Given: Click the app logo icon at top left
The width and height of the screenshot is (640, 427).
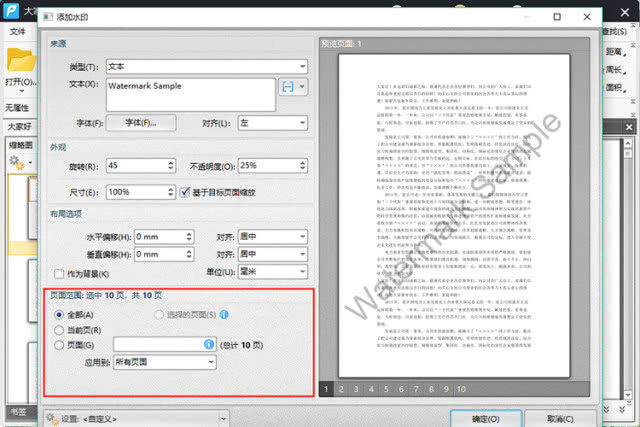Looking at the screenshot, I should pos(11,10).
